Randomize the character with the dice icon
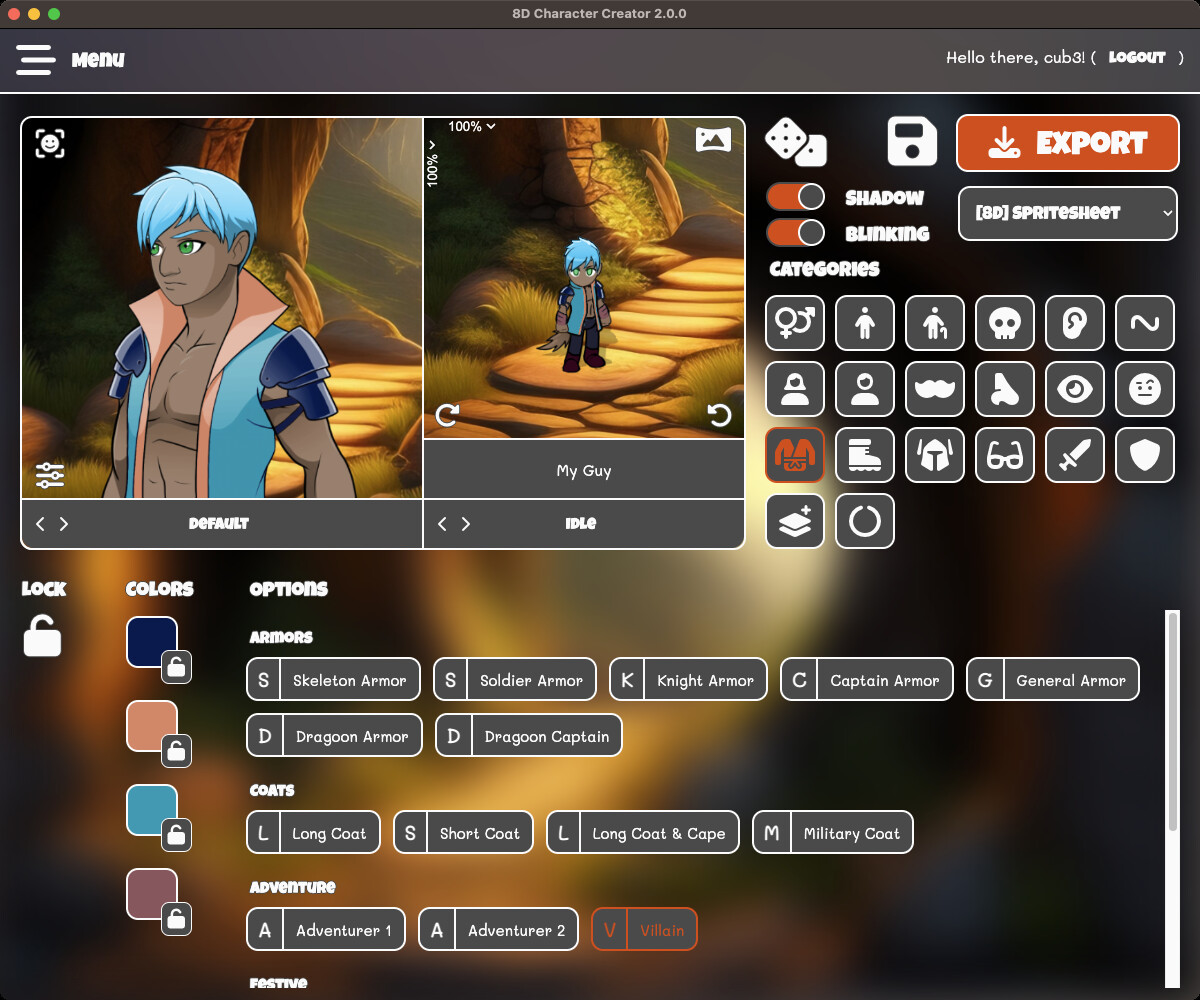Image resolution: width=1200 pixels, height=1000 pixels. point(795,143)
